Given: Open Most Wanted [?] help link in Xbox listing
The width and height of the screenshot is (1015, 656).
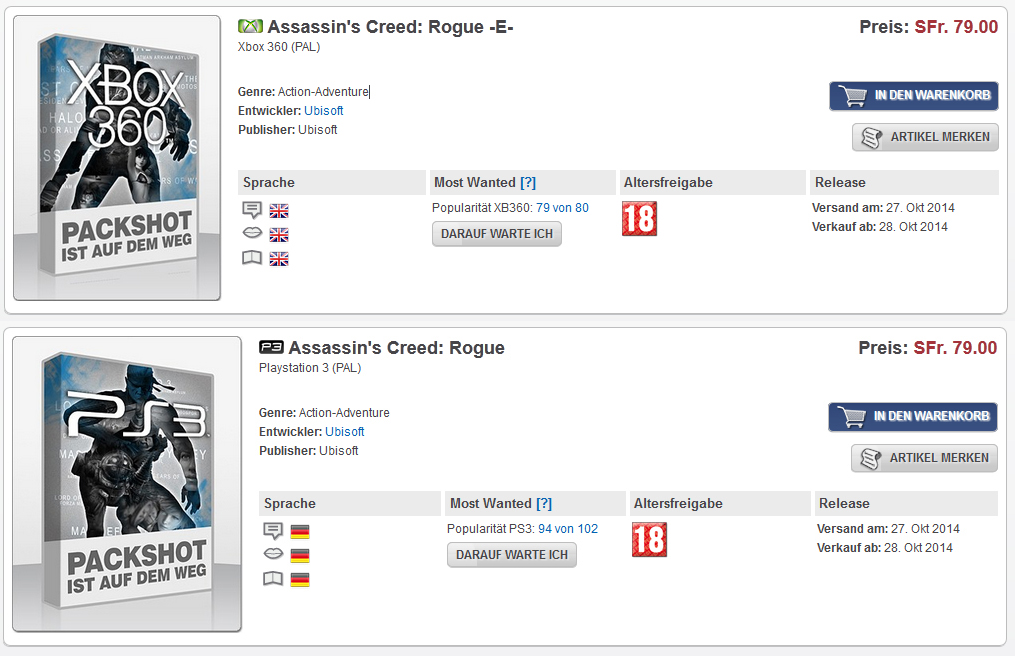Looking at the screenshot, I should click(528, 183).
